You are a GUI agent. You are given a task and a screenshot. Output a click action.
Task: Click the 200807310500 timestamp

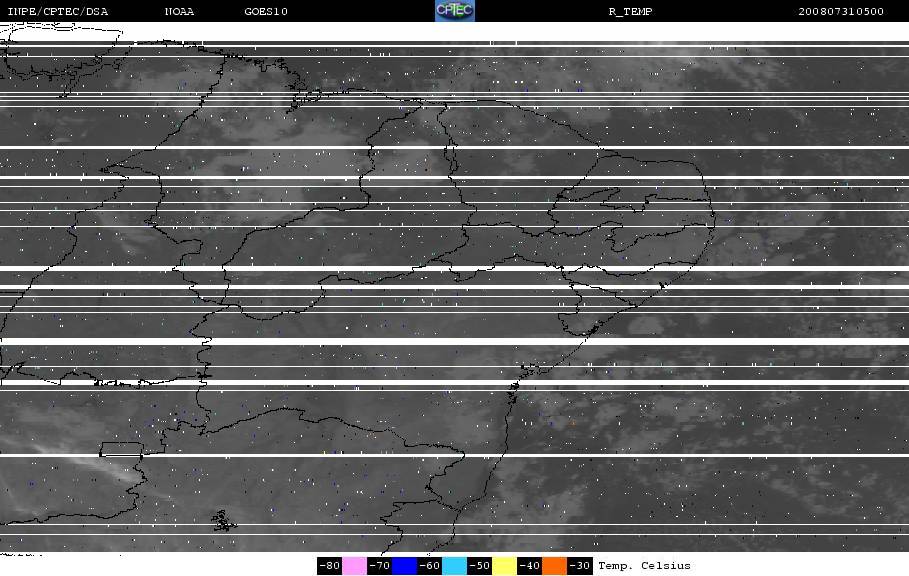pos(841,12)
